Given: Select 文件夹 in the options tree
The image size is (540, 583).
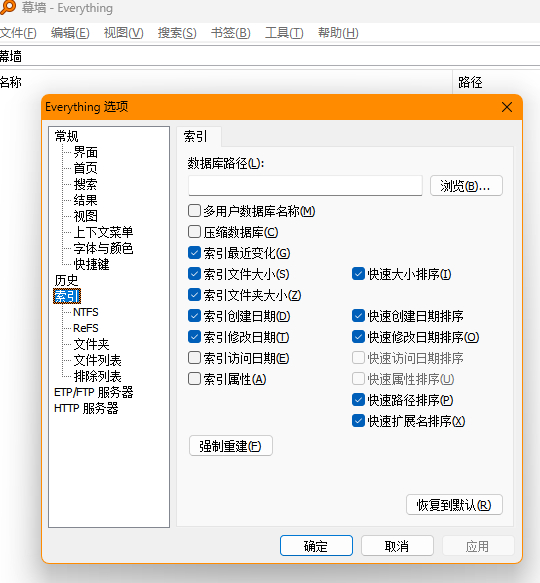Looking at the screenshot, I should click(x=91, y=344).
